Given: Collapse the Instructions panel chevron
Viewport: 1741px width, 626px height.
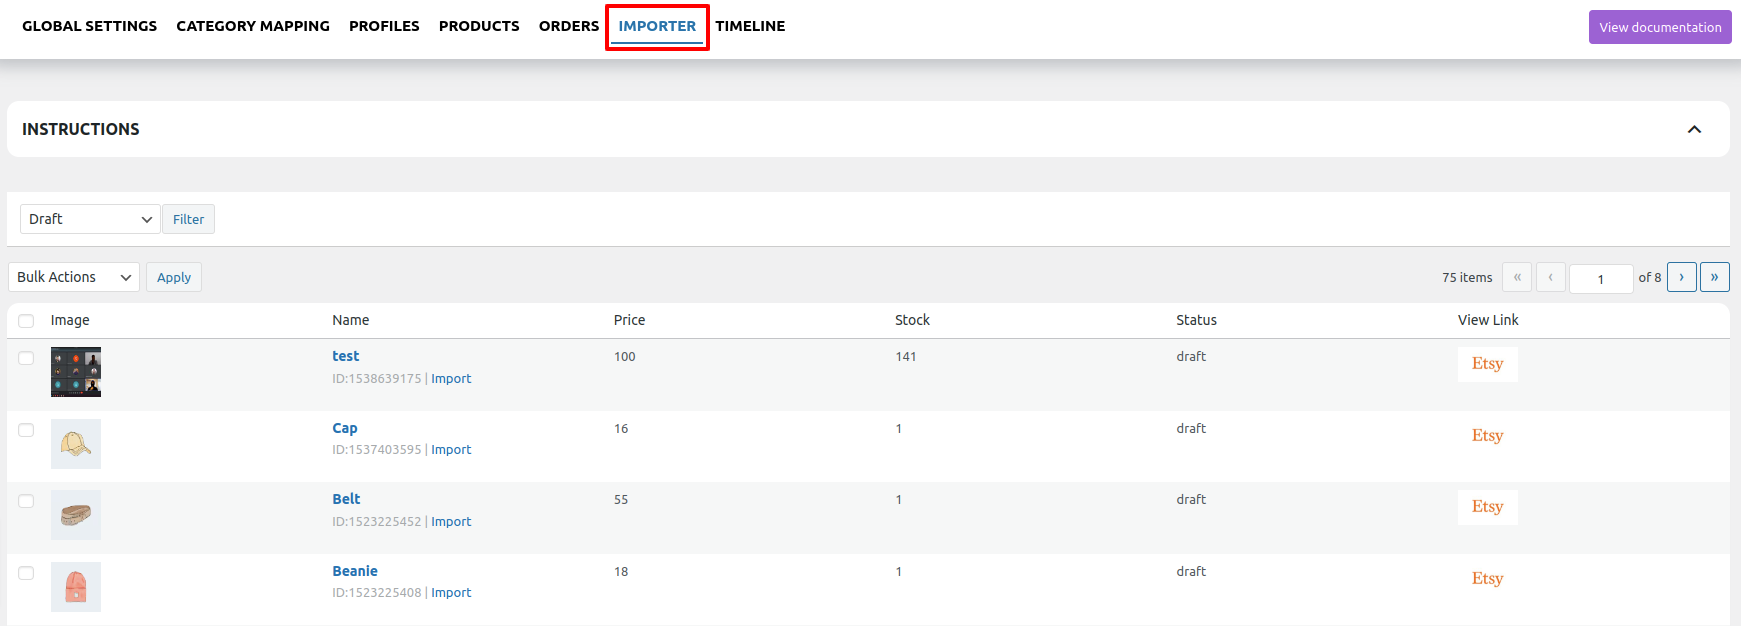Looking at the screenshot, I should 1694,129.
